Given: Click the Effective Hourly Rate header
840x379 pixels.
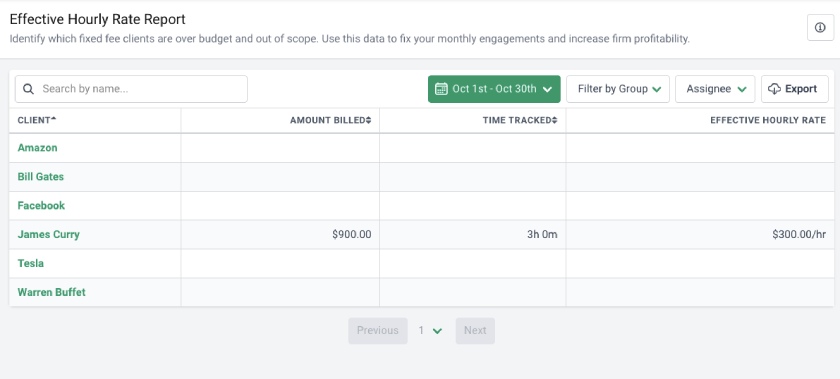Looking at the screenshot, I should [x=768, y=120].
